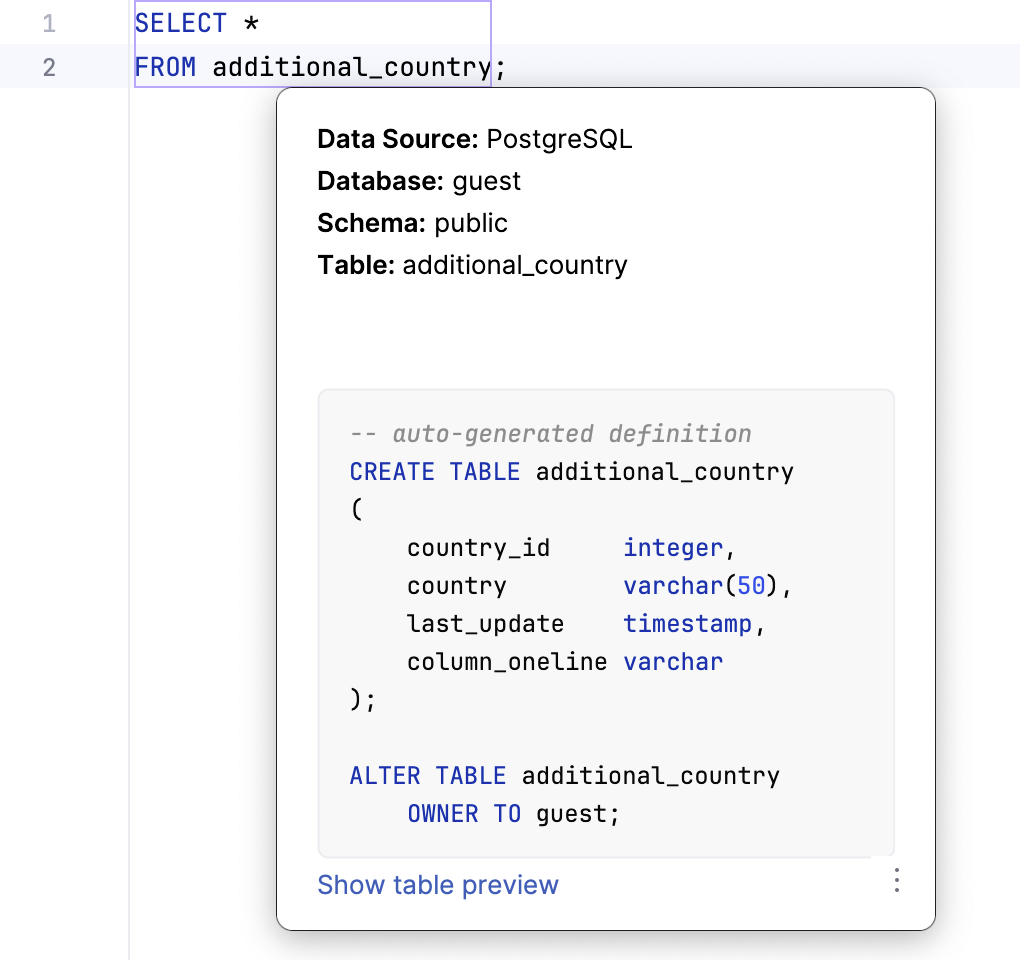This screenshot has height=960, width=1020.
Task: Click the ALTER TABLE statement in the definition
Action: pyautogui.click(x=427, y=775)
